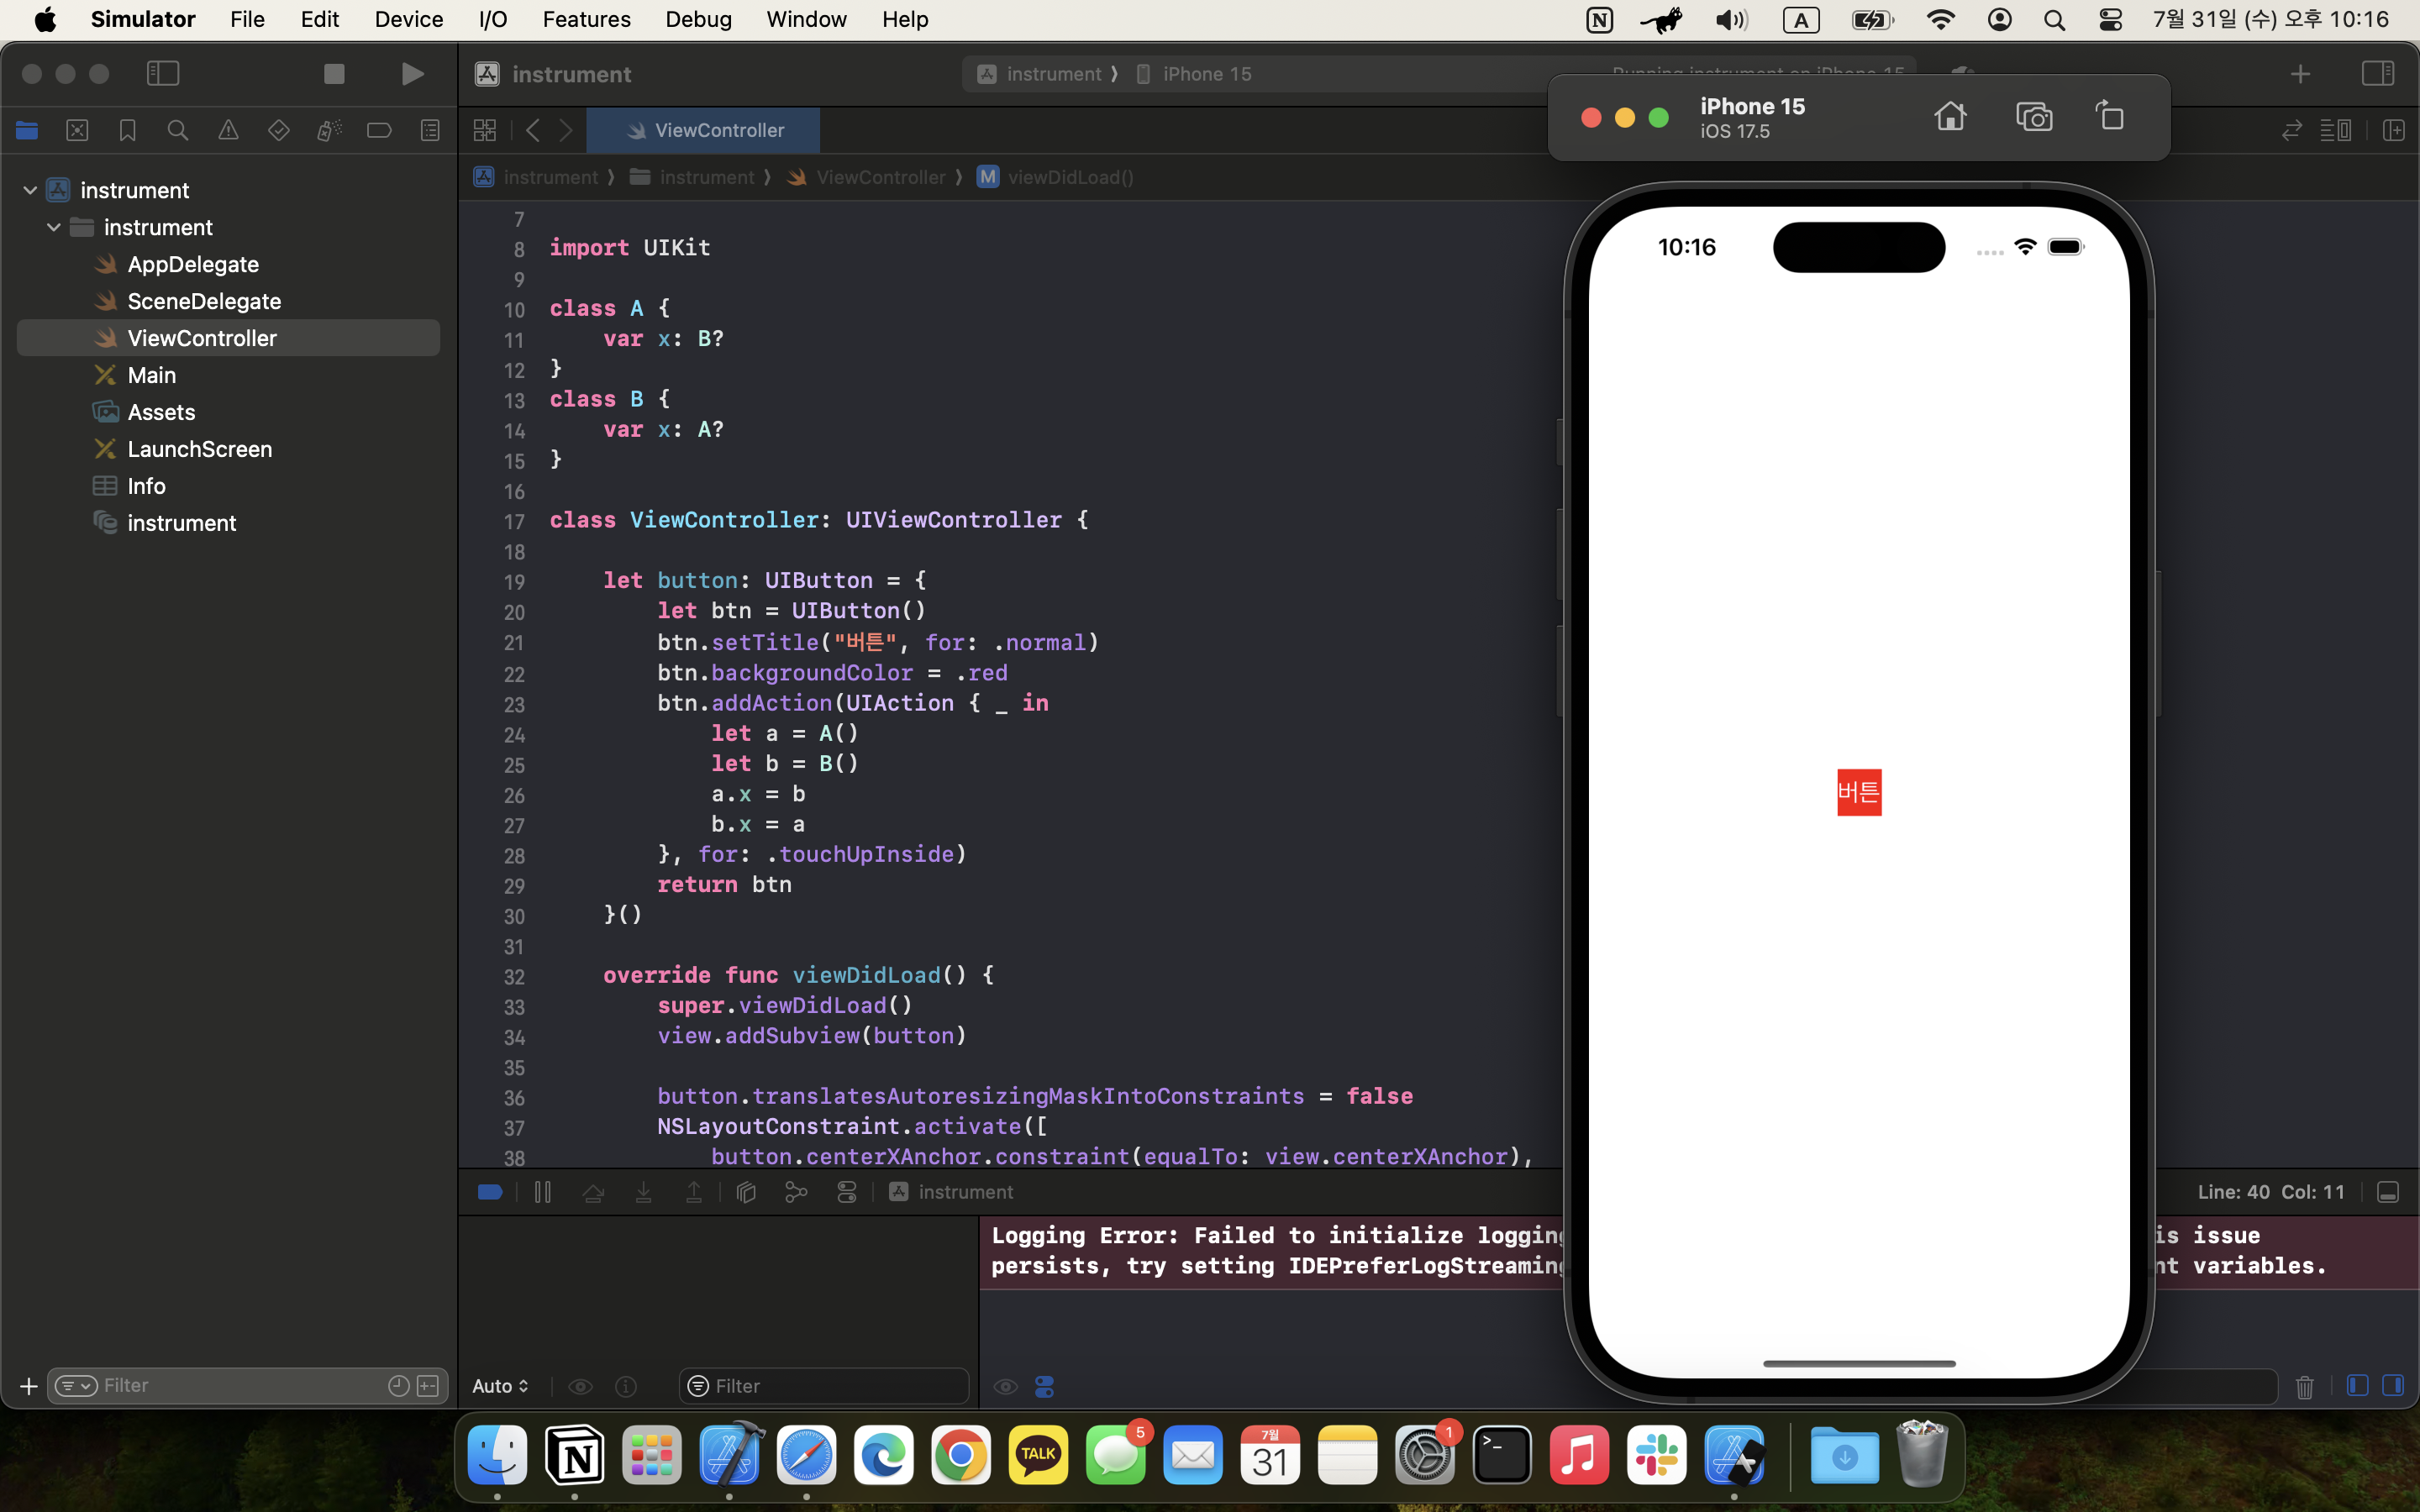Open the Test navigator diamond icon

[x=279, y=130]
